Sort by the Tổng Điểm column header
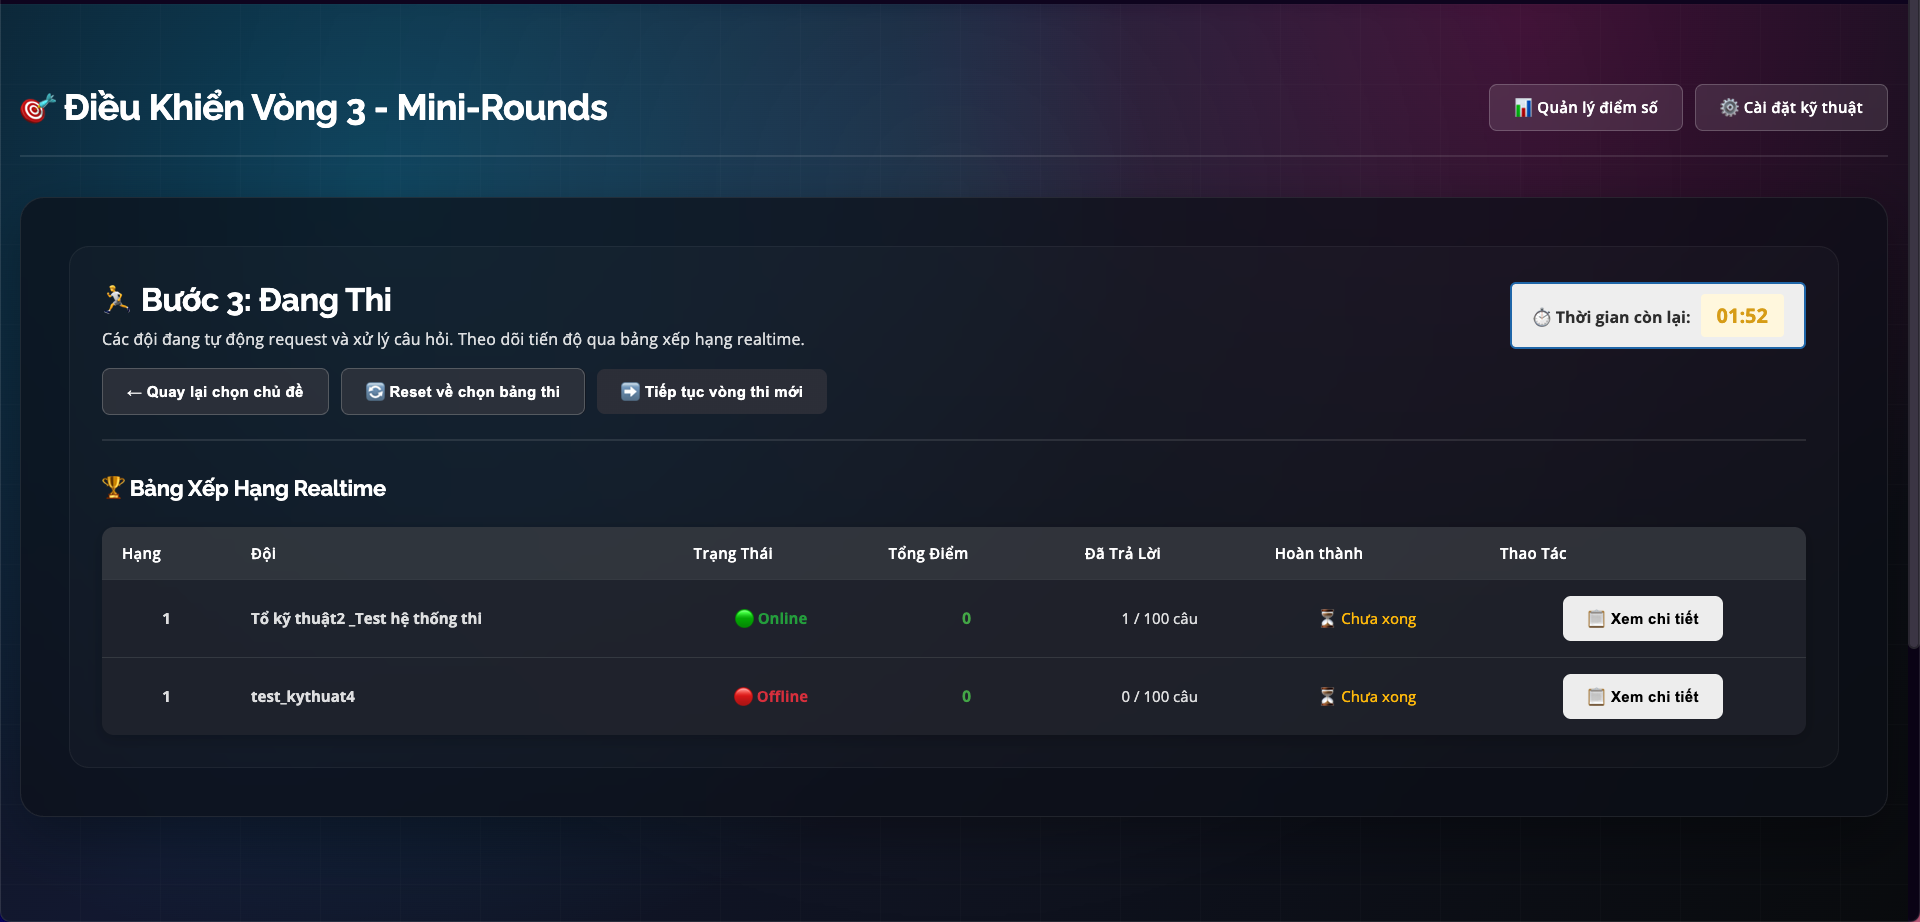 [927, 553]
